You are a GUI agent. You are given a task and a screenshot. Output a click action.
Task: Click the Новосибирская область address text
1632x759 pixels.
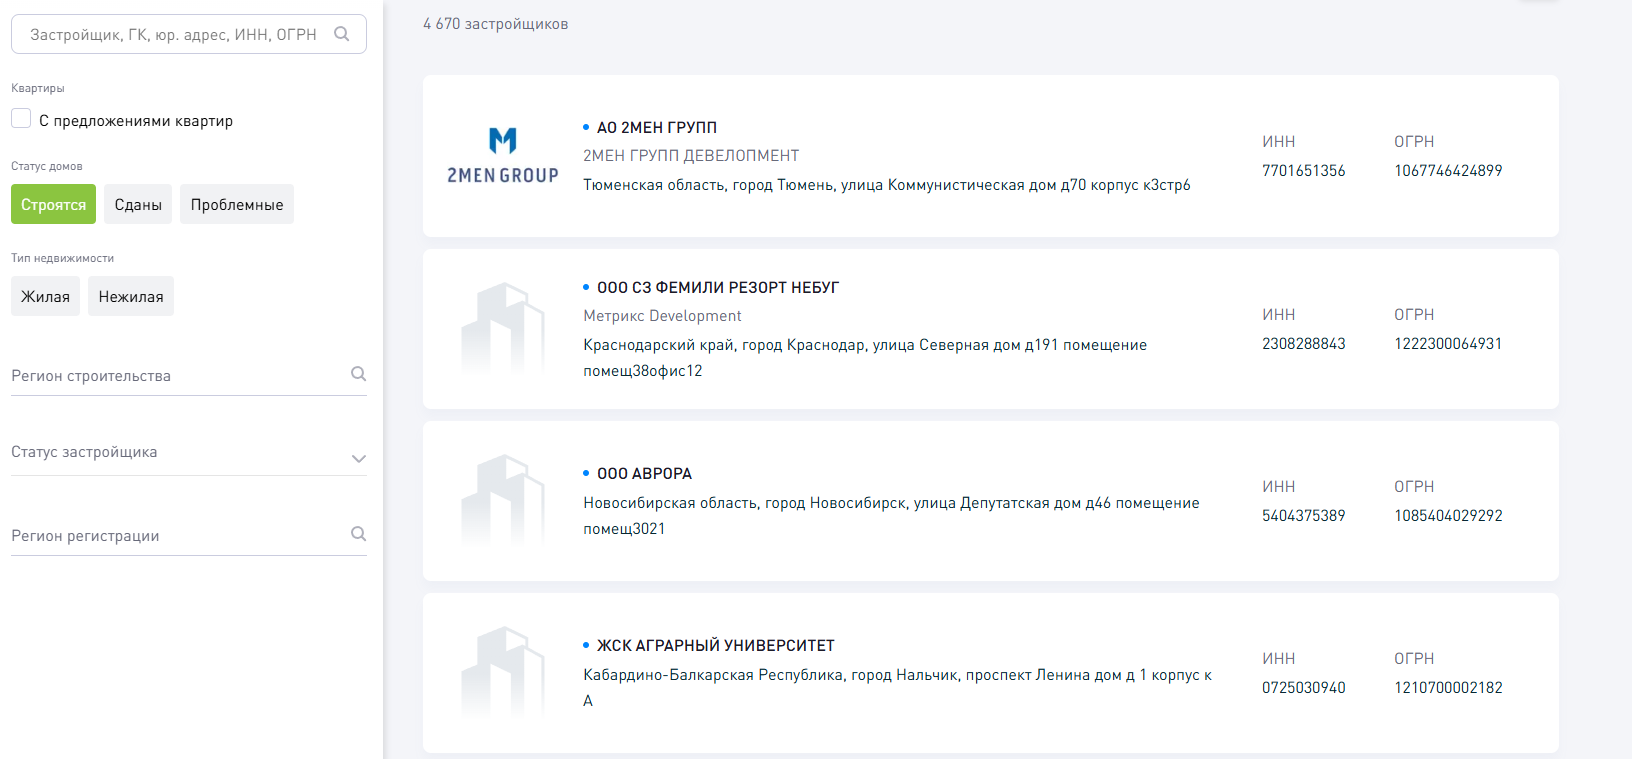point(891,516)
